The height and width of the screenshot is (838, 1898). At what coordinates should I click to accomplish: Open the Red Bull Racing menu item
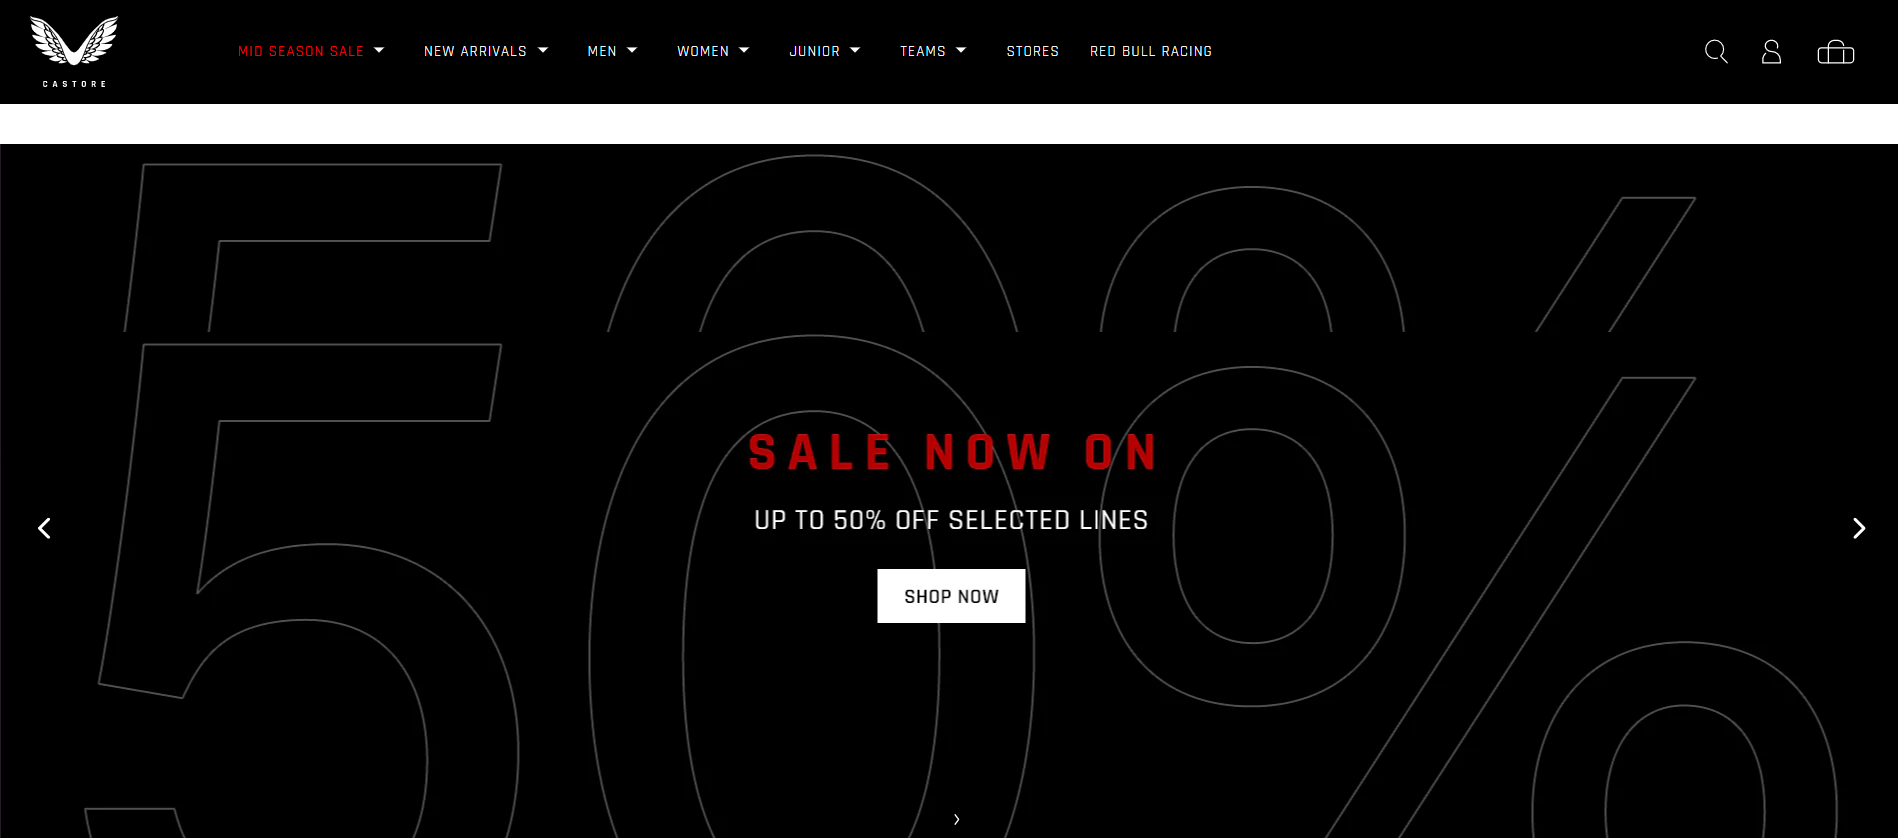(1151, 51)
